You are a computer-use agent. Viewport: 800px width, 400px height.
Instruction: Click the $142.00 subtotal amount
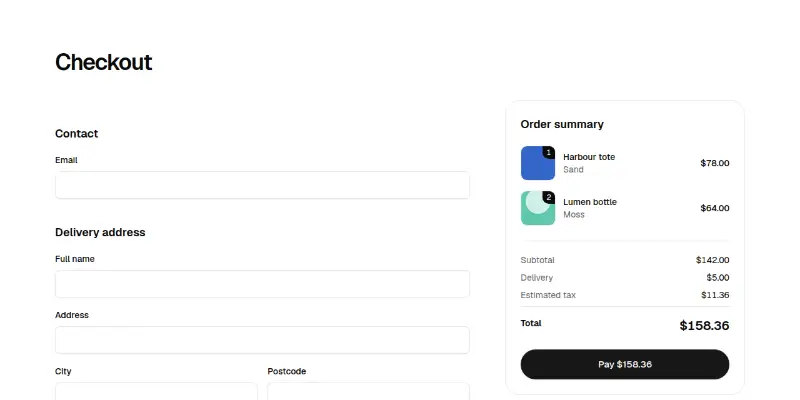(712, 260)
